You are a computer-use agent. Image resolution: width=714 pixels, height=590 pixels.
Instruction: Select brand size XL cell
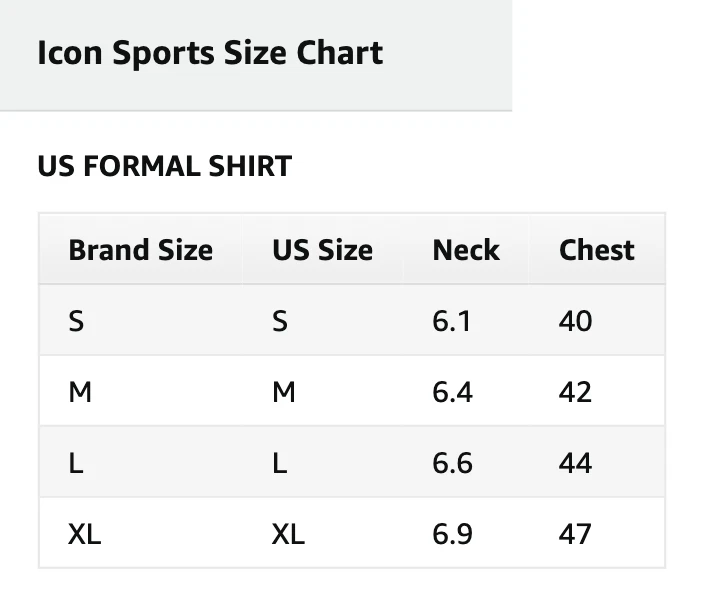(x=141, y=533)
